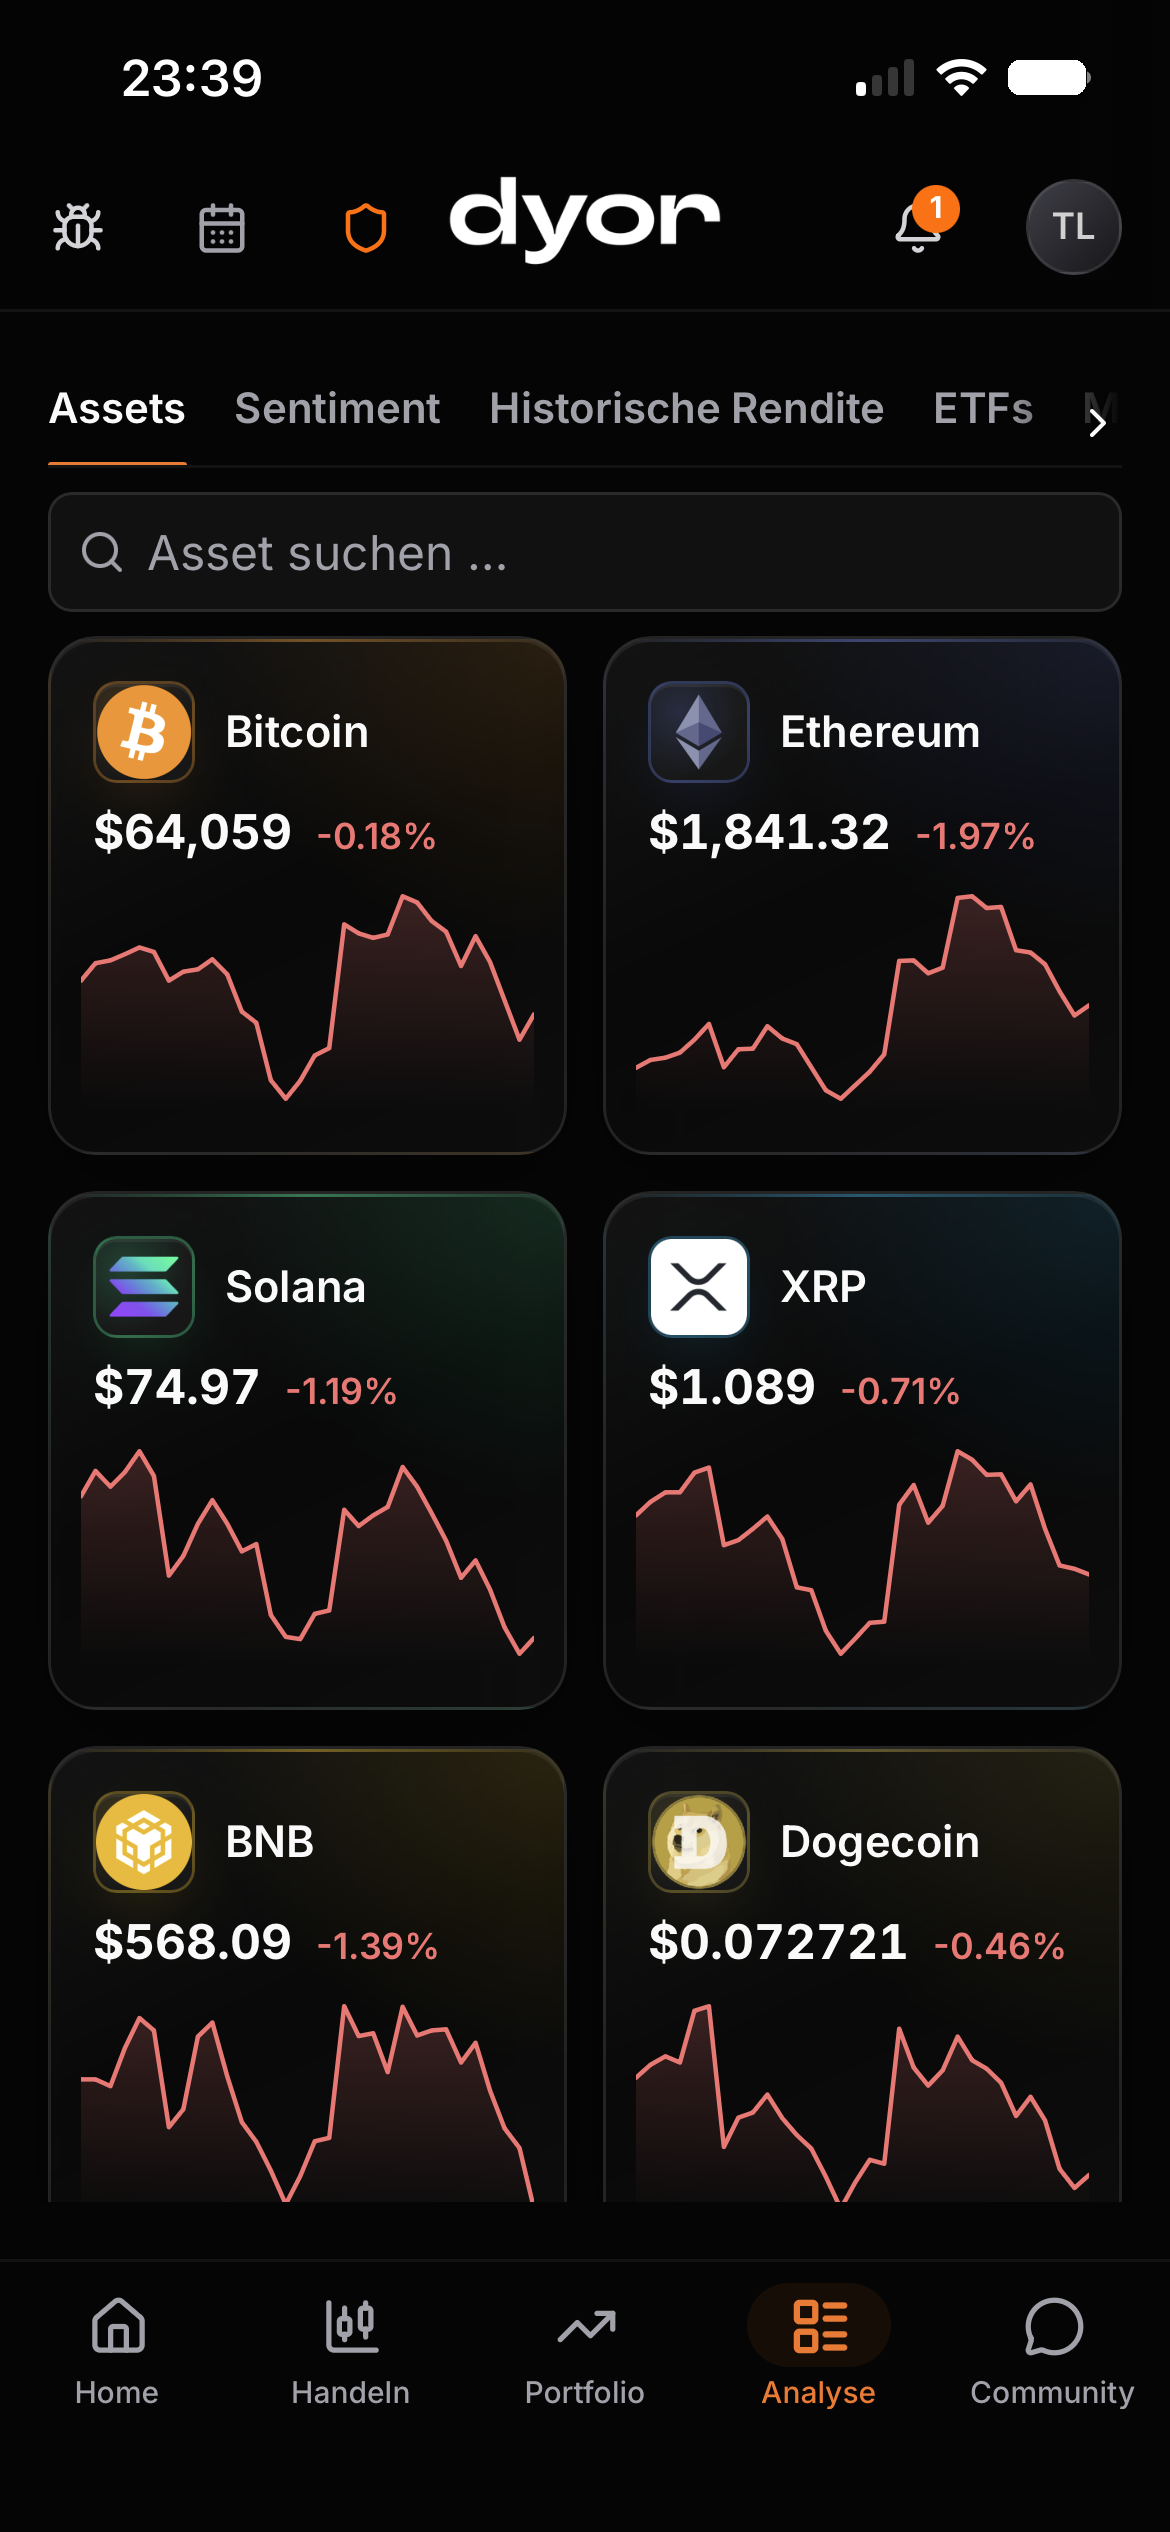This screenshot has height=2532, width=1170.
Task: Tap the Ethereum logo icon
Action: (699, 732)
